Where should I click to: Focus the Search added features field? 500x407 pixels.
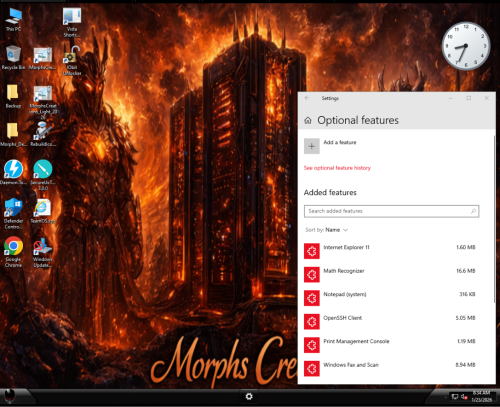click(x=391, y=211)
